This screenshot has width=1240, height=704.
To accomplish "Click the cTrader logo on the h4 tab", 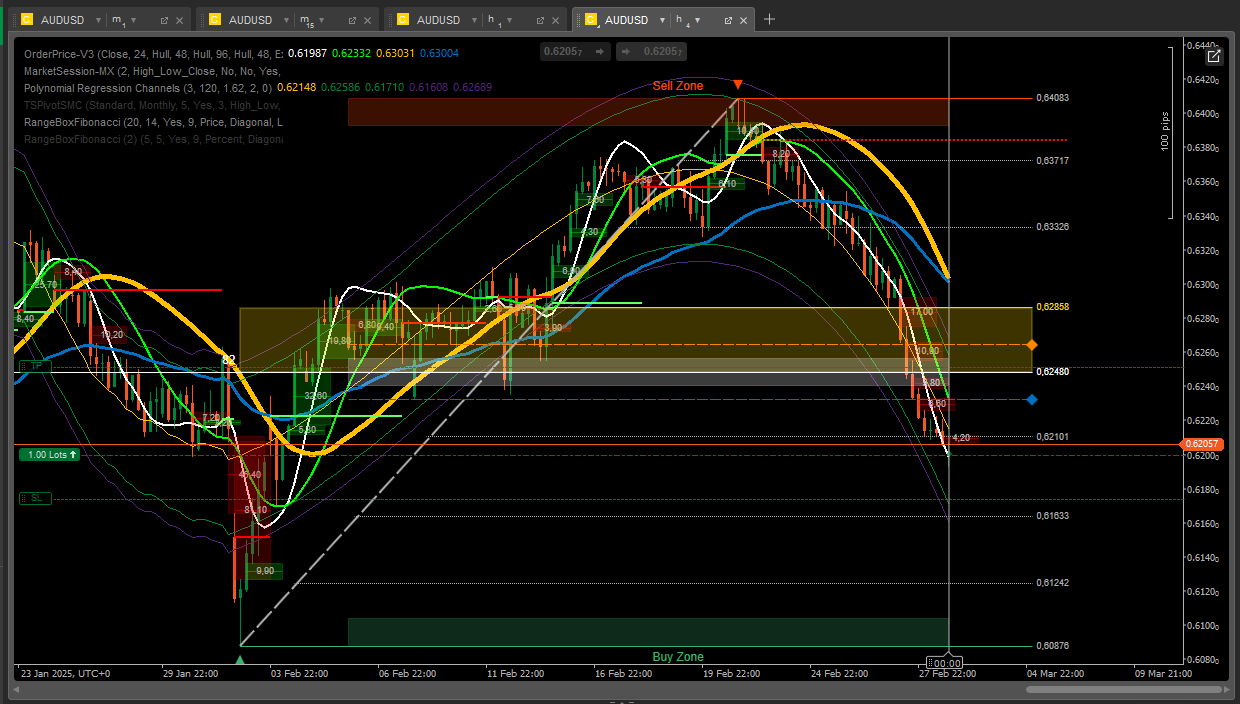I will [591, 20].
